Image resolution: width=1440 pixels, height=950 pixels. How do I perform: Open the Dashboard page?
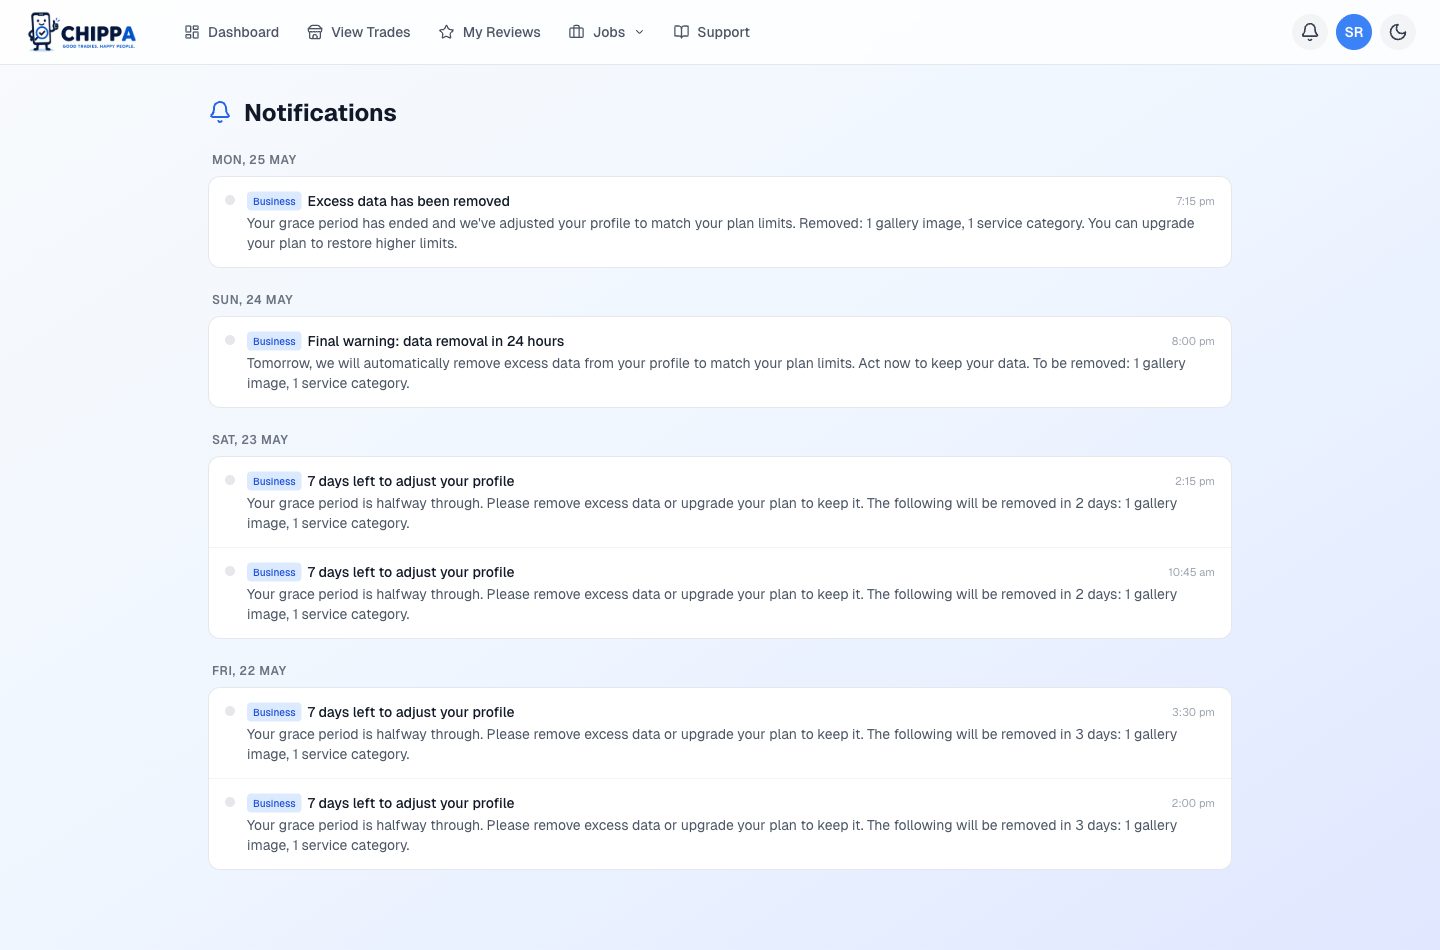point(231,32)
